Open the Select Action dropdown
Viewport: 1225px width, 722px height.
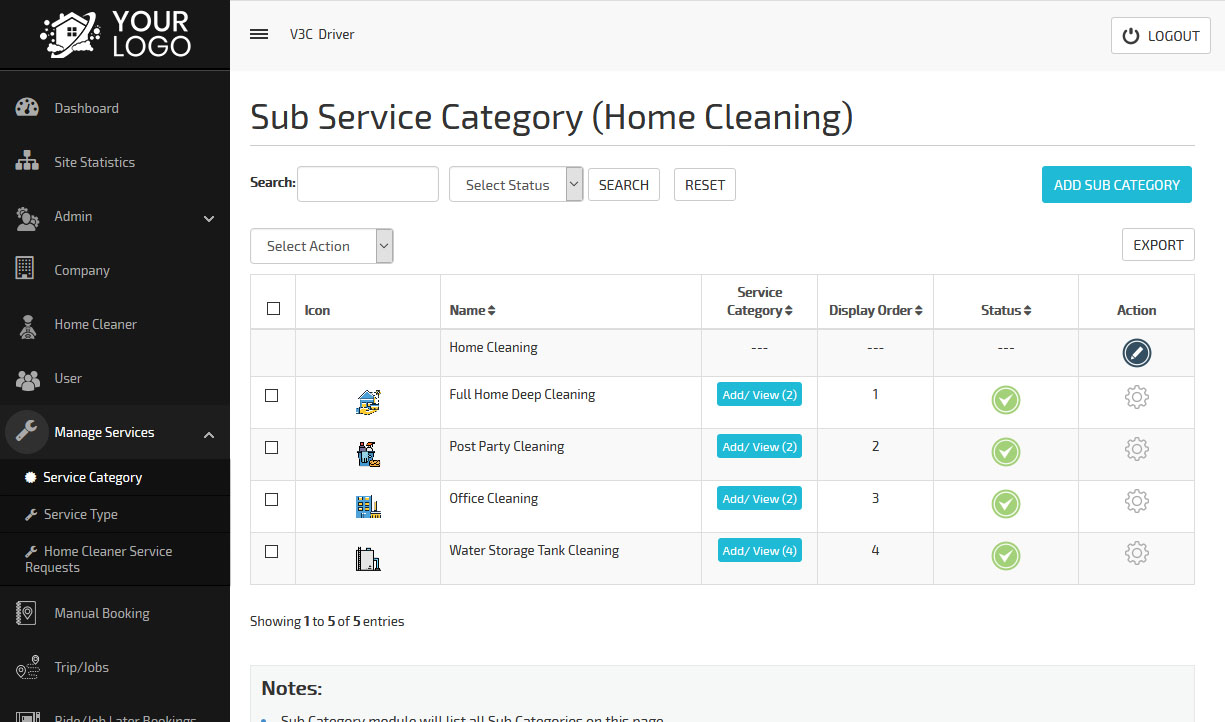point(321,246)
